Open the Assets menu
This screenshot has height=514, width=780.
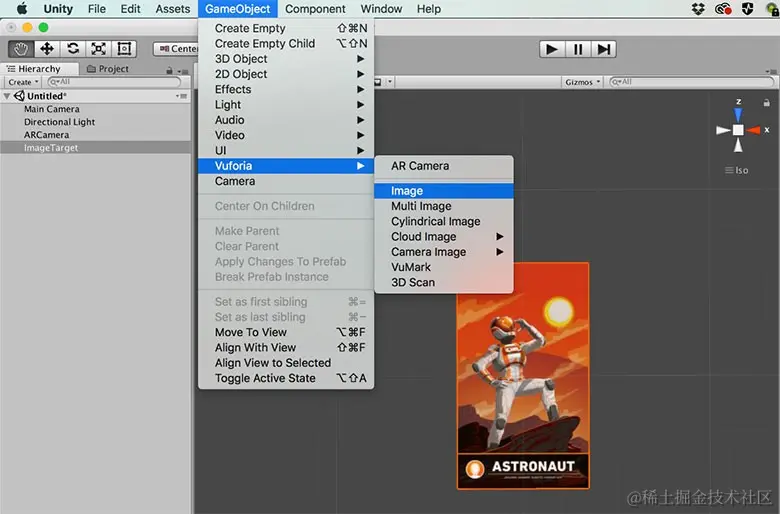(173, 9)
